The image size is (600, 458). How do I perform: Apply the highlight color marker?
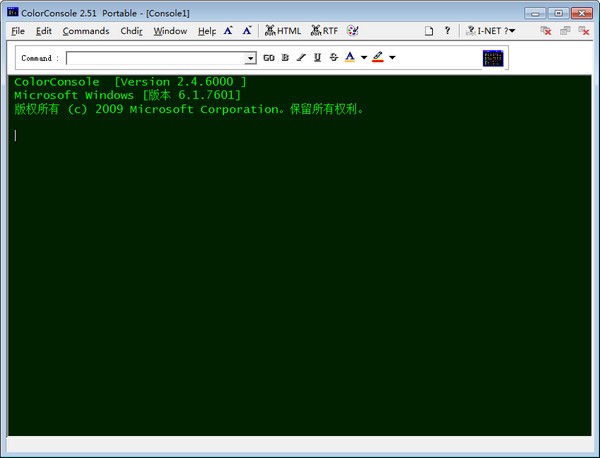point(378,58)
